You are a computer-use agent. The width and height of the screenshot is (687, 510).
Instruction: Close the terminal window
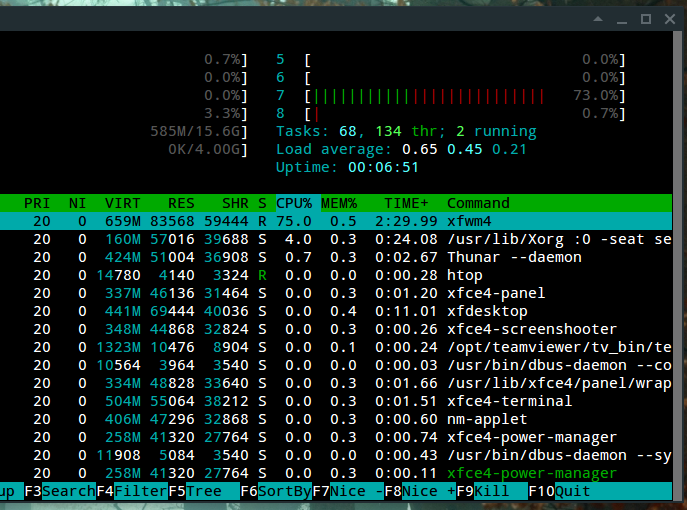669,19
